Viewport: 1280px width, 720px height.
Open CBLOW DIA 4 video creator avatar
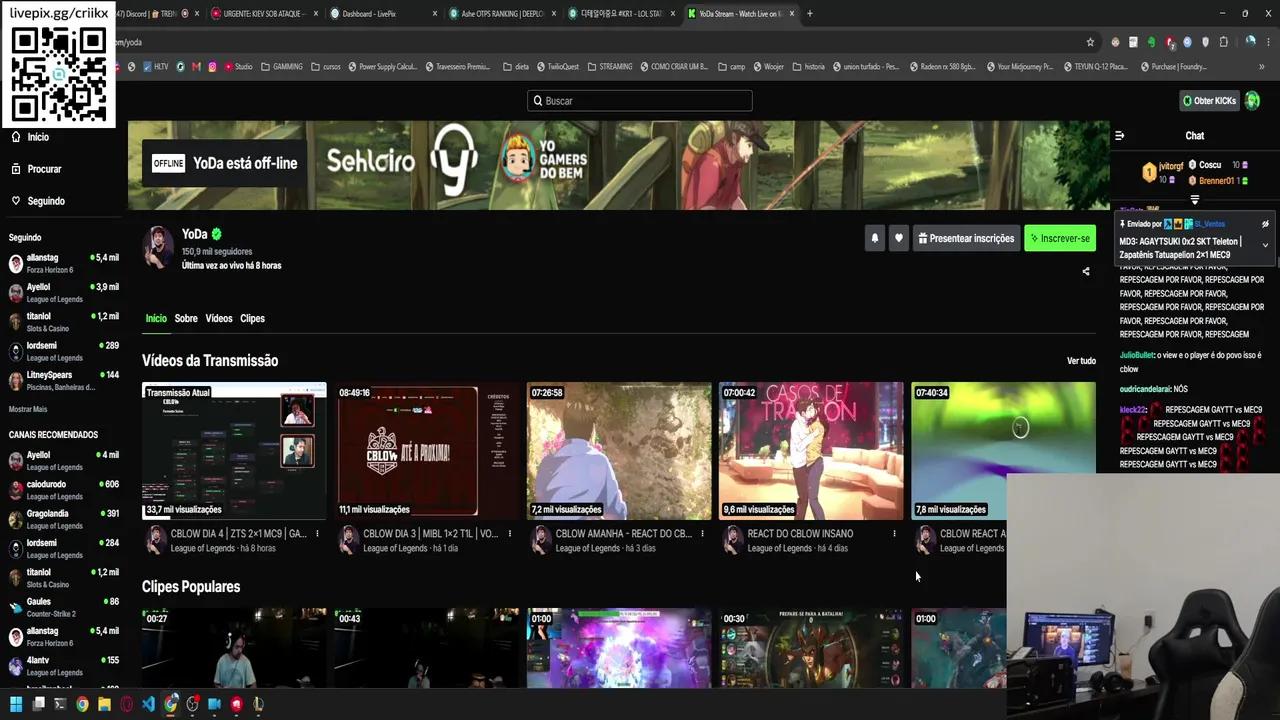click(155, 540)
